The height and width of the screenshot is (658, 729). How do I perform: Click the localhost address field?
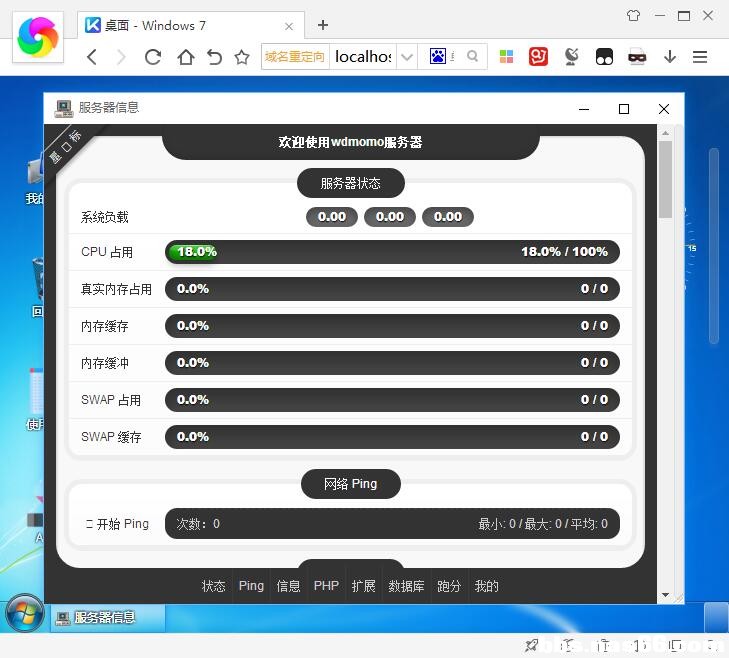click(363, 57)
